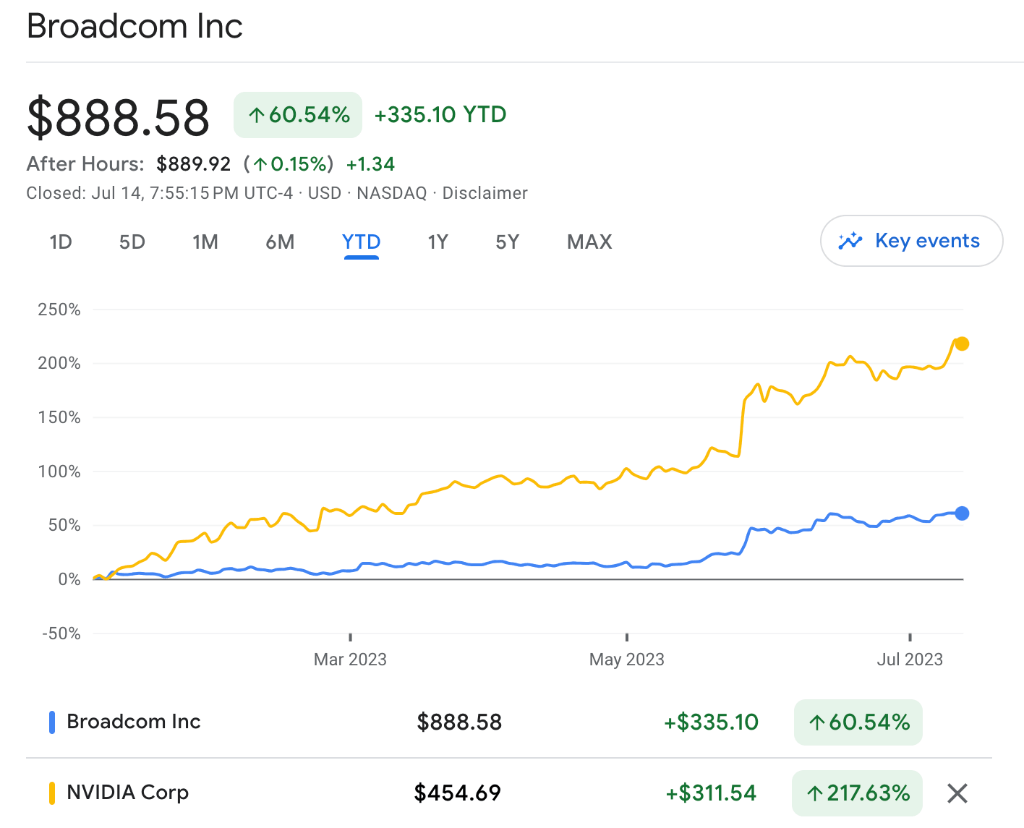Click NVIDIA's yellow legend color marker
1024x828 pixels.
pos(51,794)
